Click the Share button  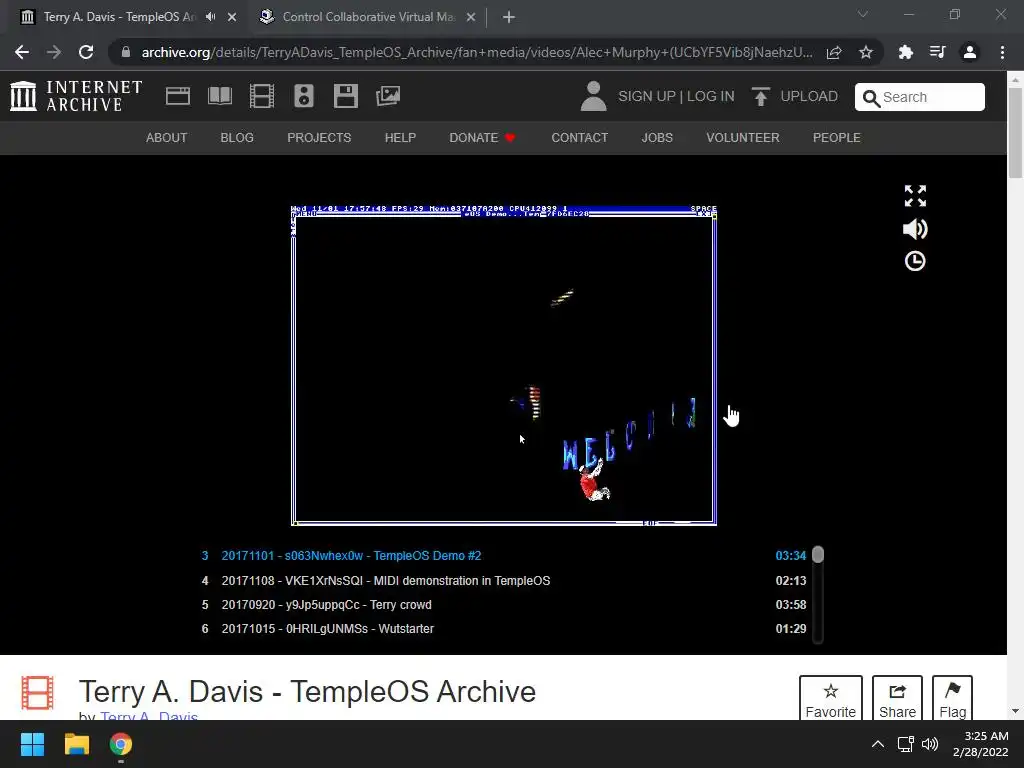(x=897, y=699)
